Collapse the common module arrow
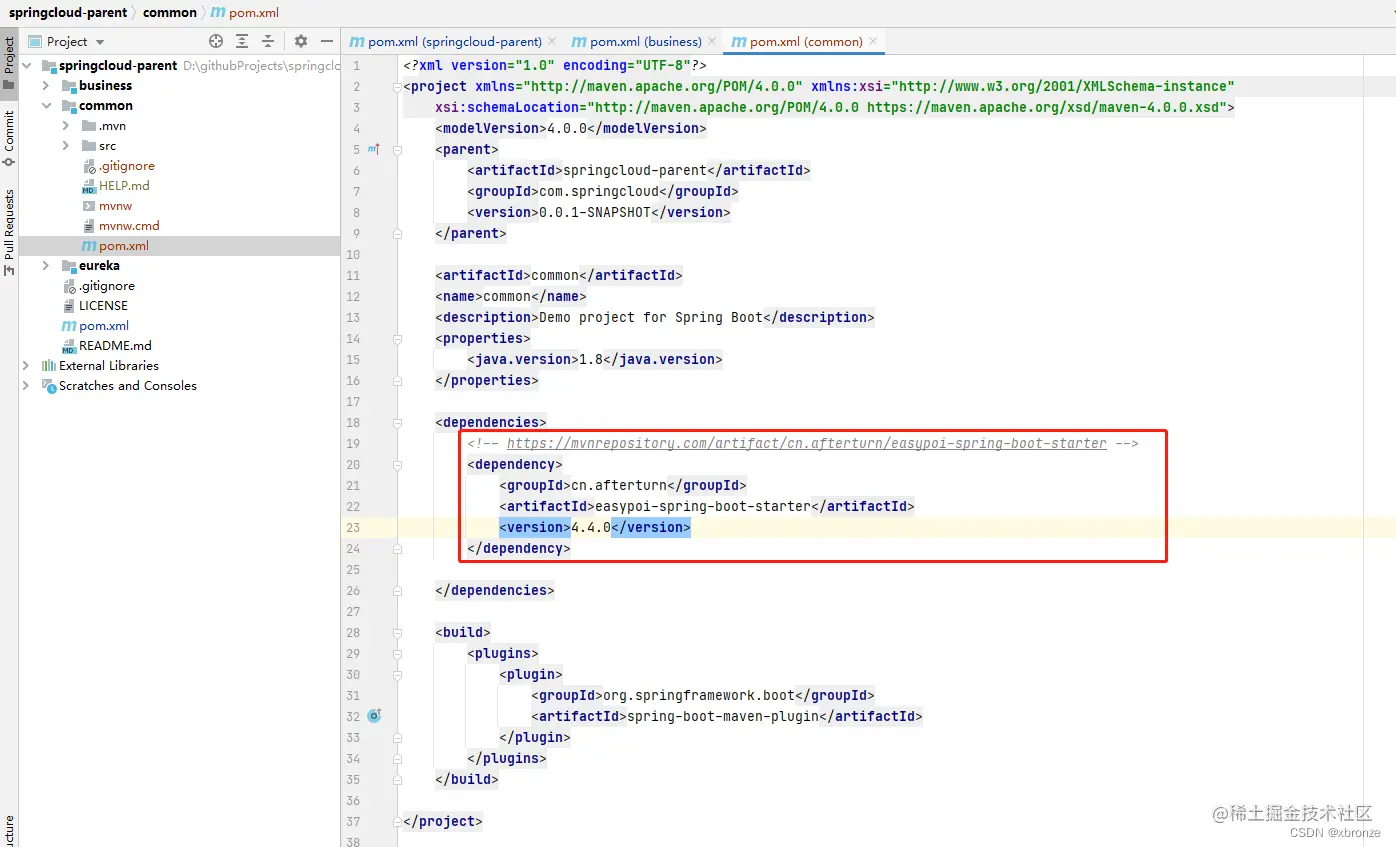 point(46,106)
